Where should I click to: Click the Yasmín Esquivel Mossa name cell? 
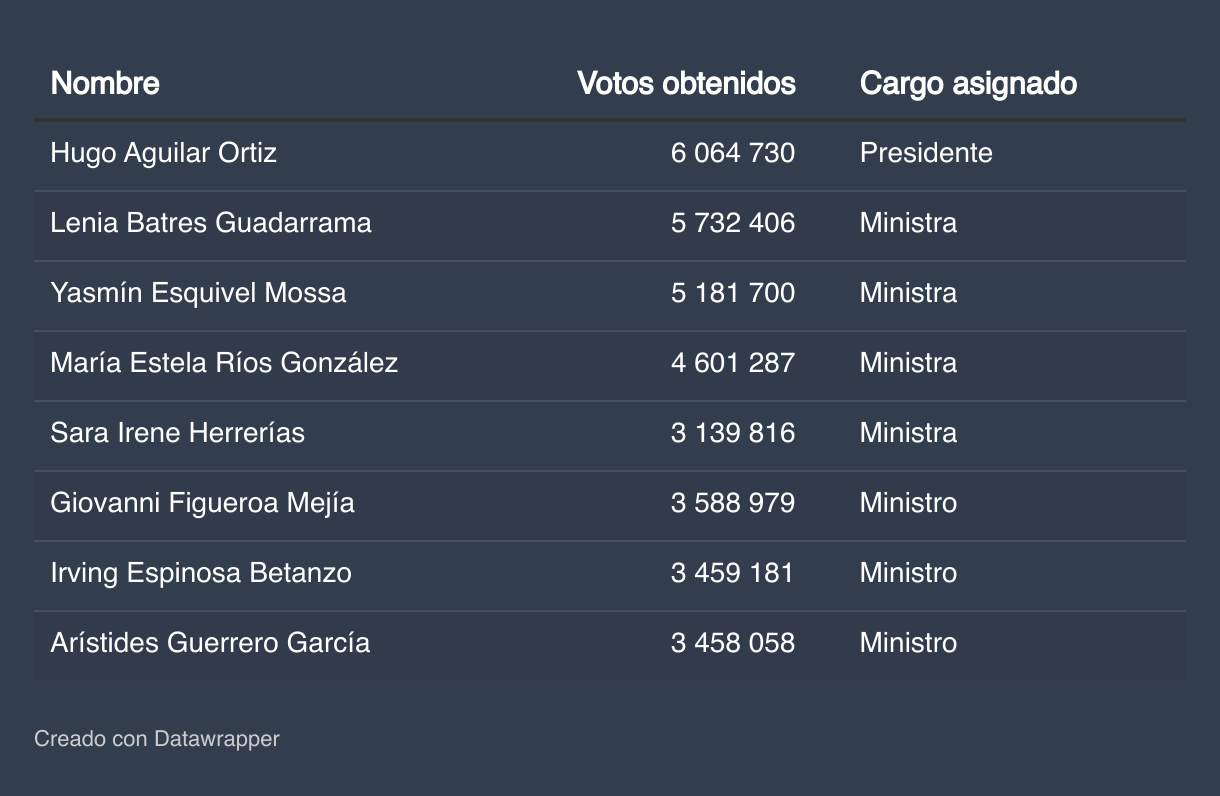[198, 293]
